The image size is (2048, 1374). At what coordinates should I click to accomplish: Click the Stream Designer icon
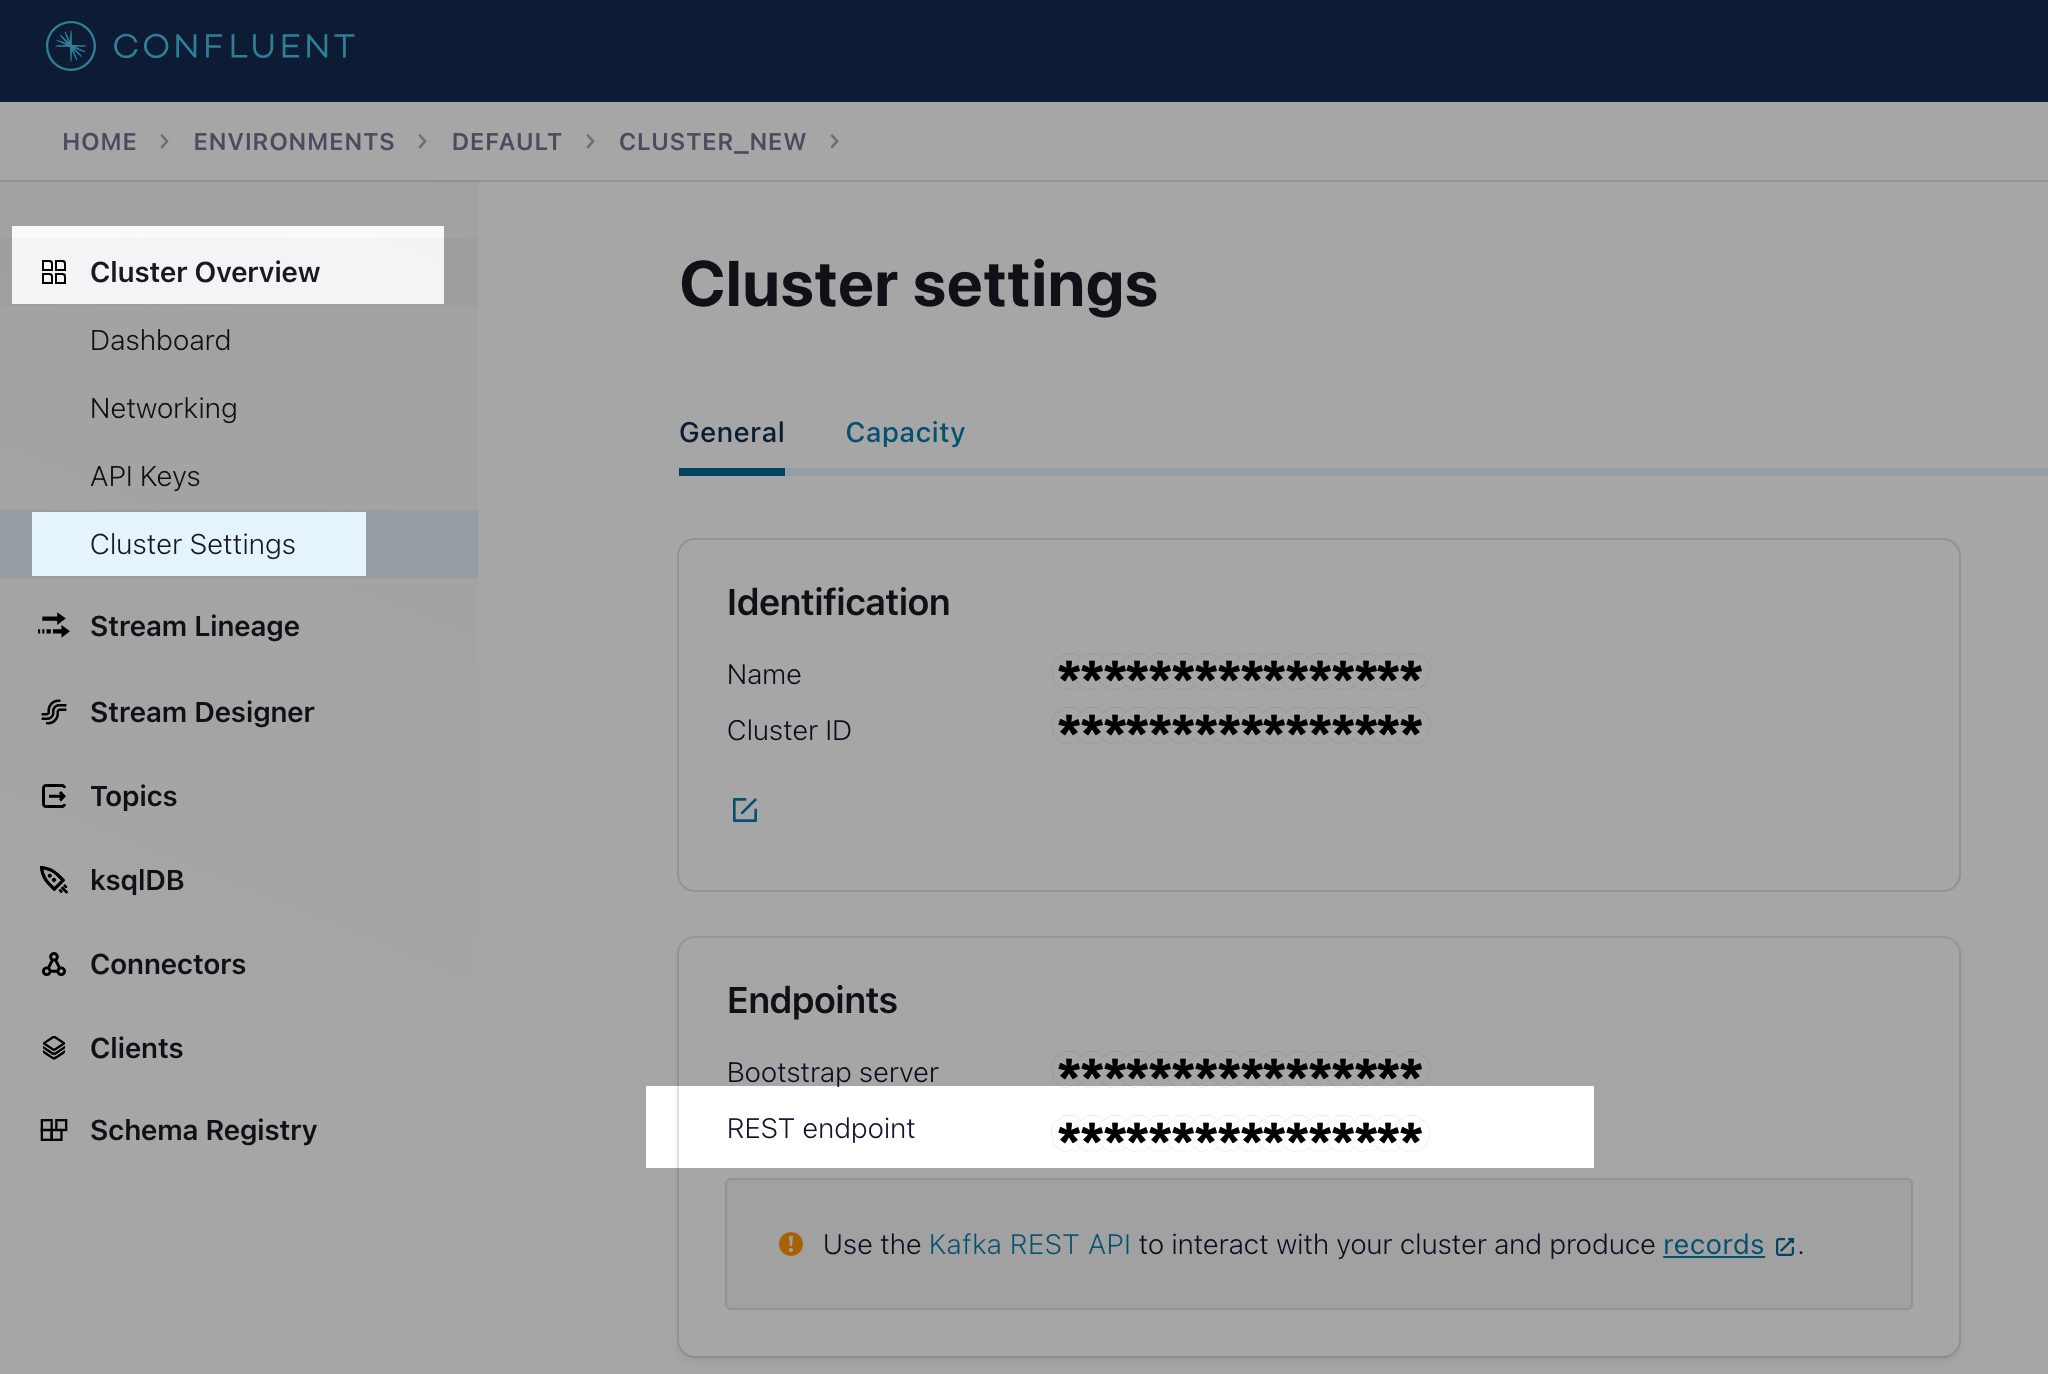click(x=54, y=712)
